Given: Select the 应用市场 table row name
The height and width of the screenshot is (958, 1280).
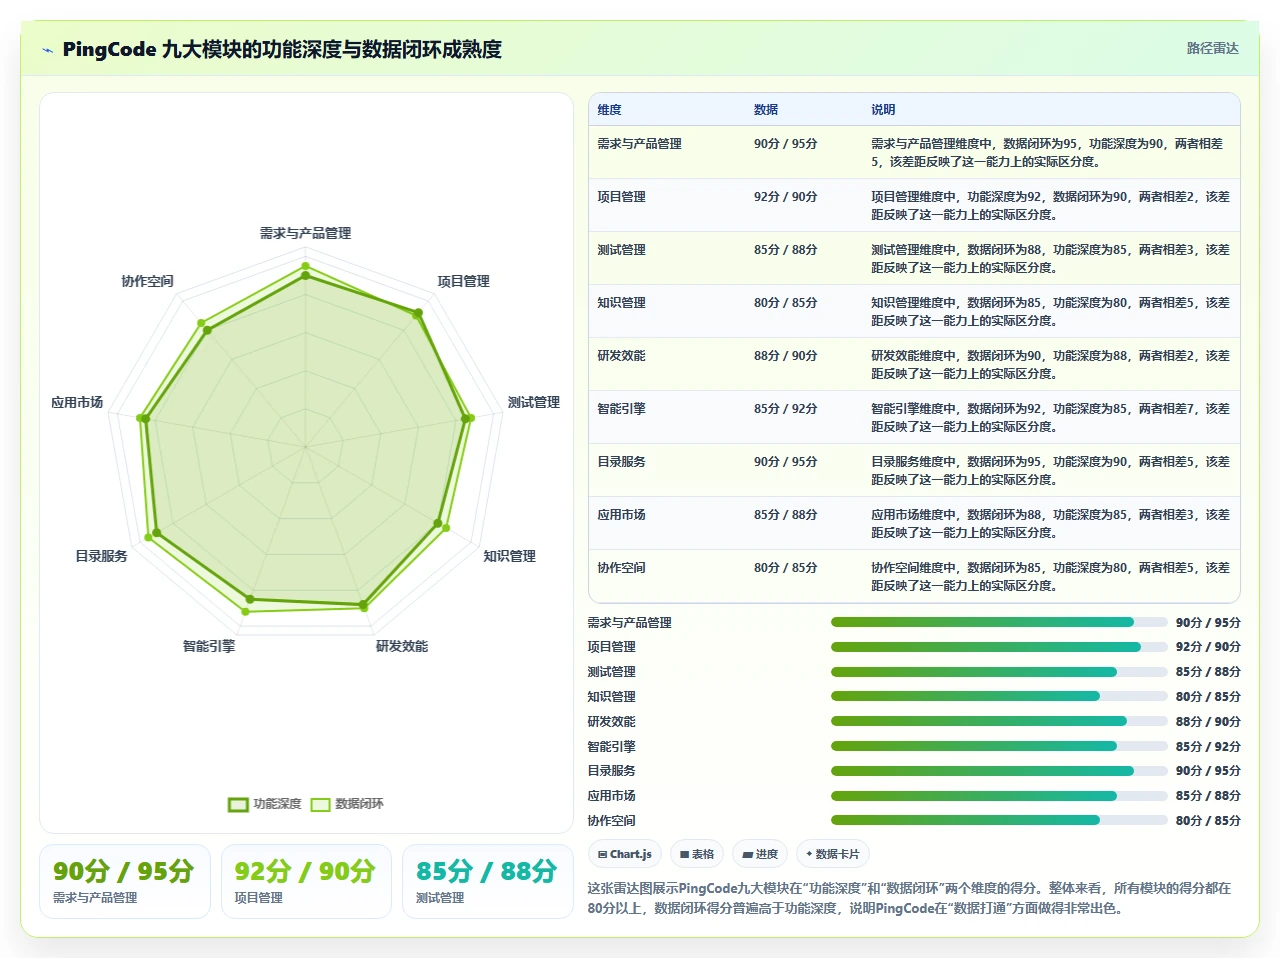Looking at the screenshot, I should (621, 515).
